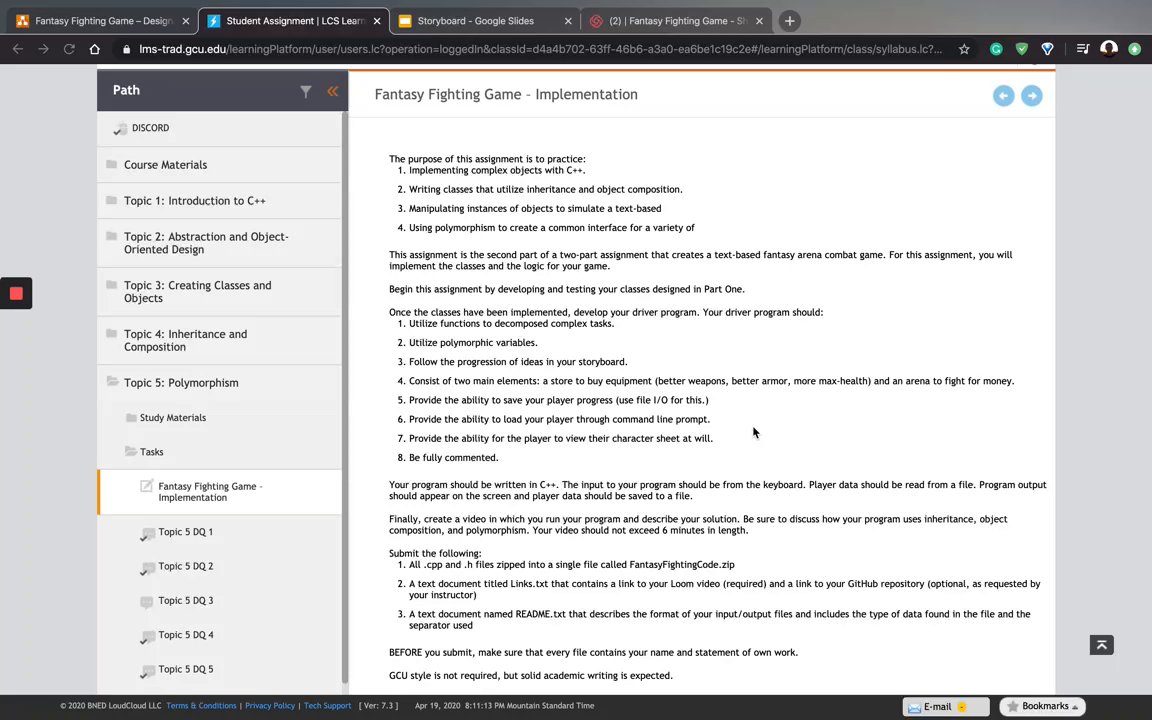Close the Student Assignment tab
This screenshot has height=720, width=1152.
pyautogui.click(x=377, y=21)
